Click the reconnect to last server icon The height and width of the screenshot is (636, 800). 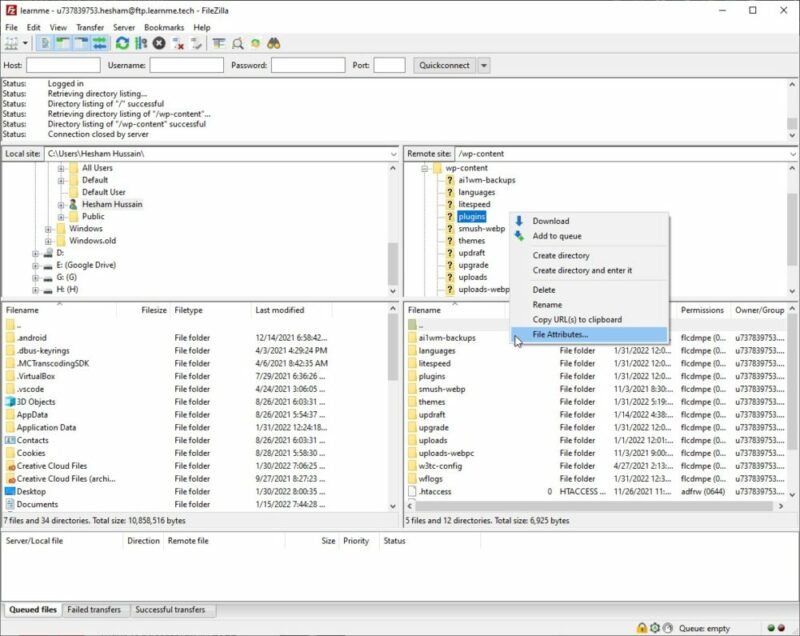(196, 43)
